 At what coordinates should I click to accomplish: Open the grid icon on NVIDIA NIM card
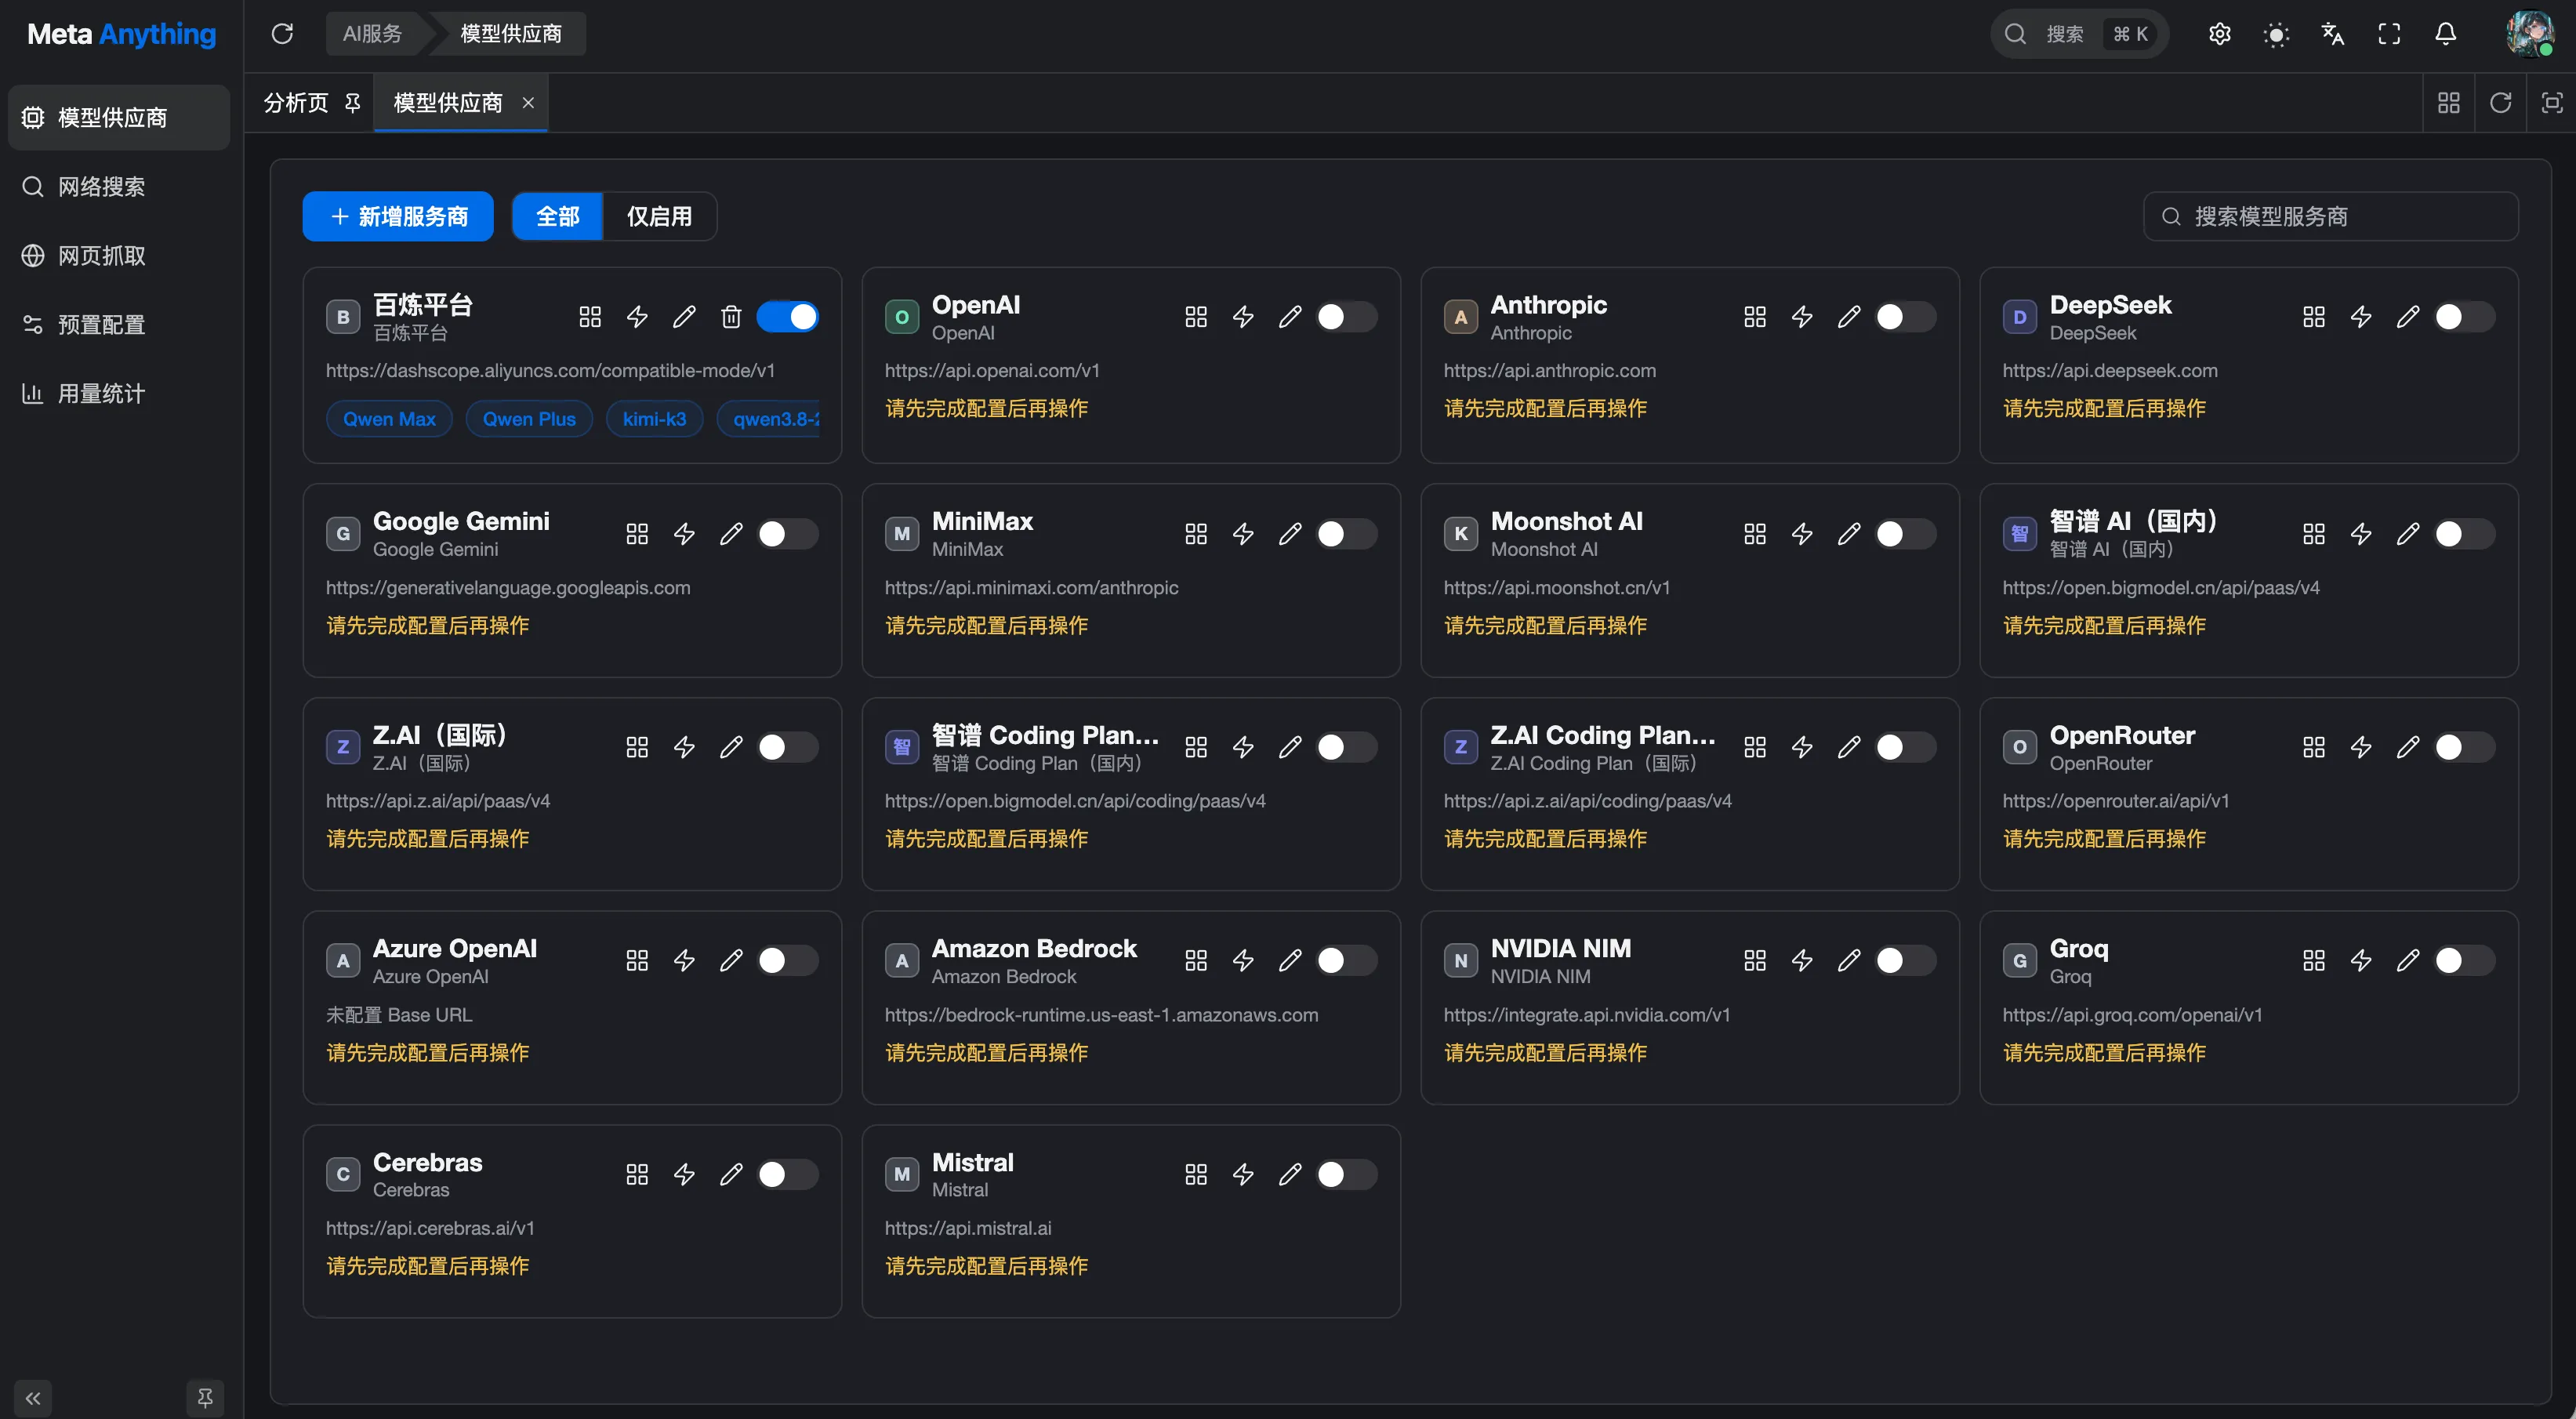[1755, 961]
